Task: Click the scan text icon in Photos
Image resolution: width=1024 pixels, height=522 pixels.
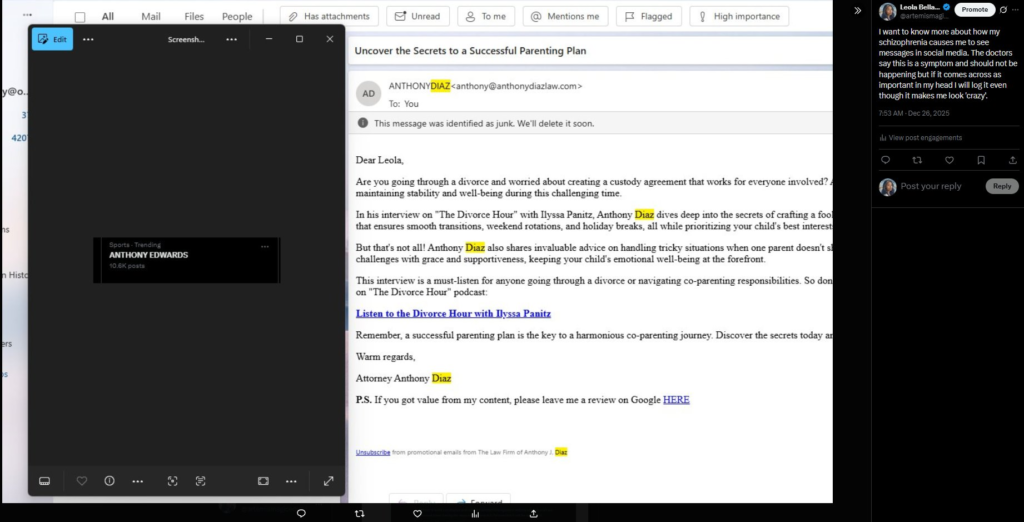Action: [x=200, y=481]
